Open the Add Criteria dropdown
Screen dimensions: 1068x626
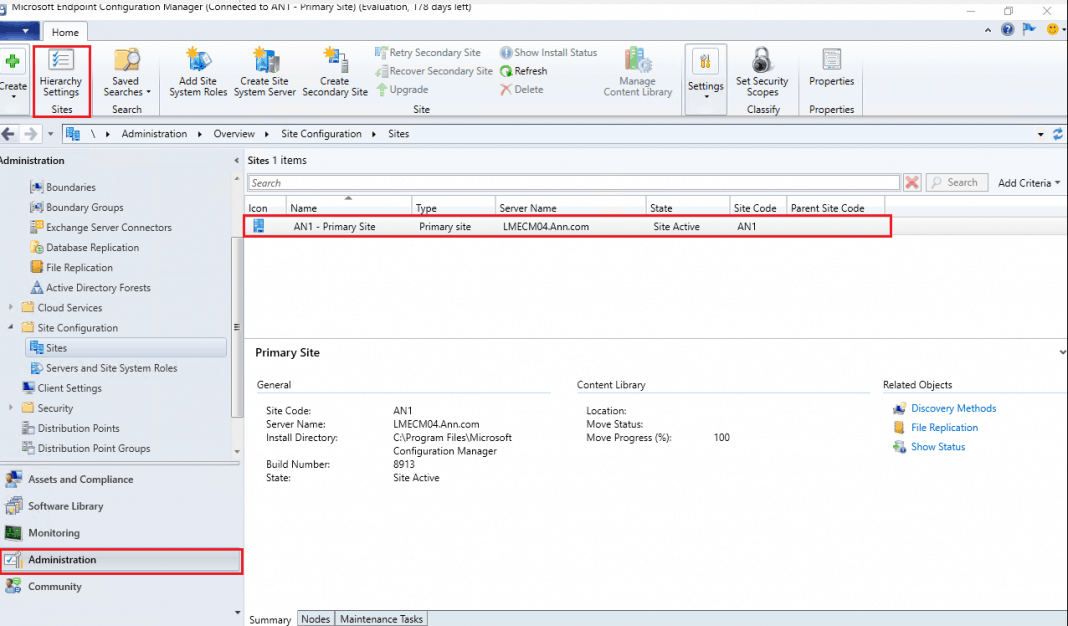point(1028,182)
